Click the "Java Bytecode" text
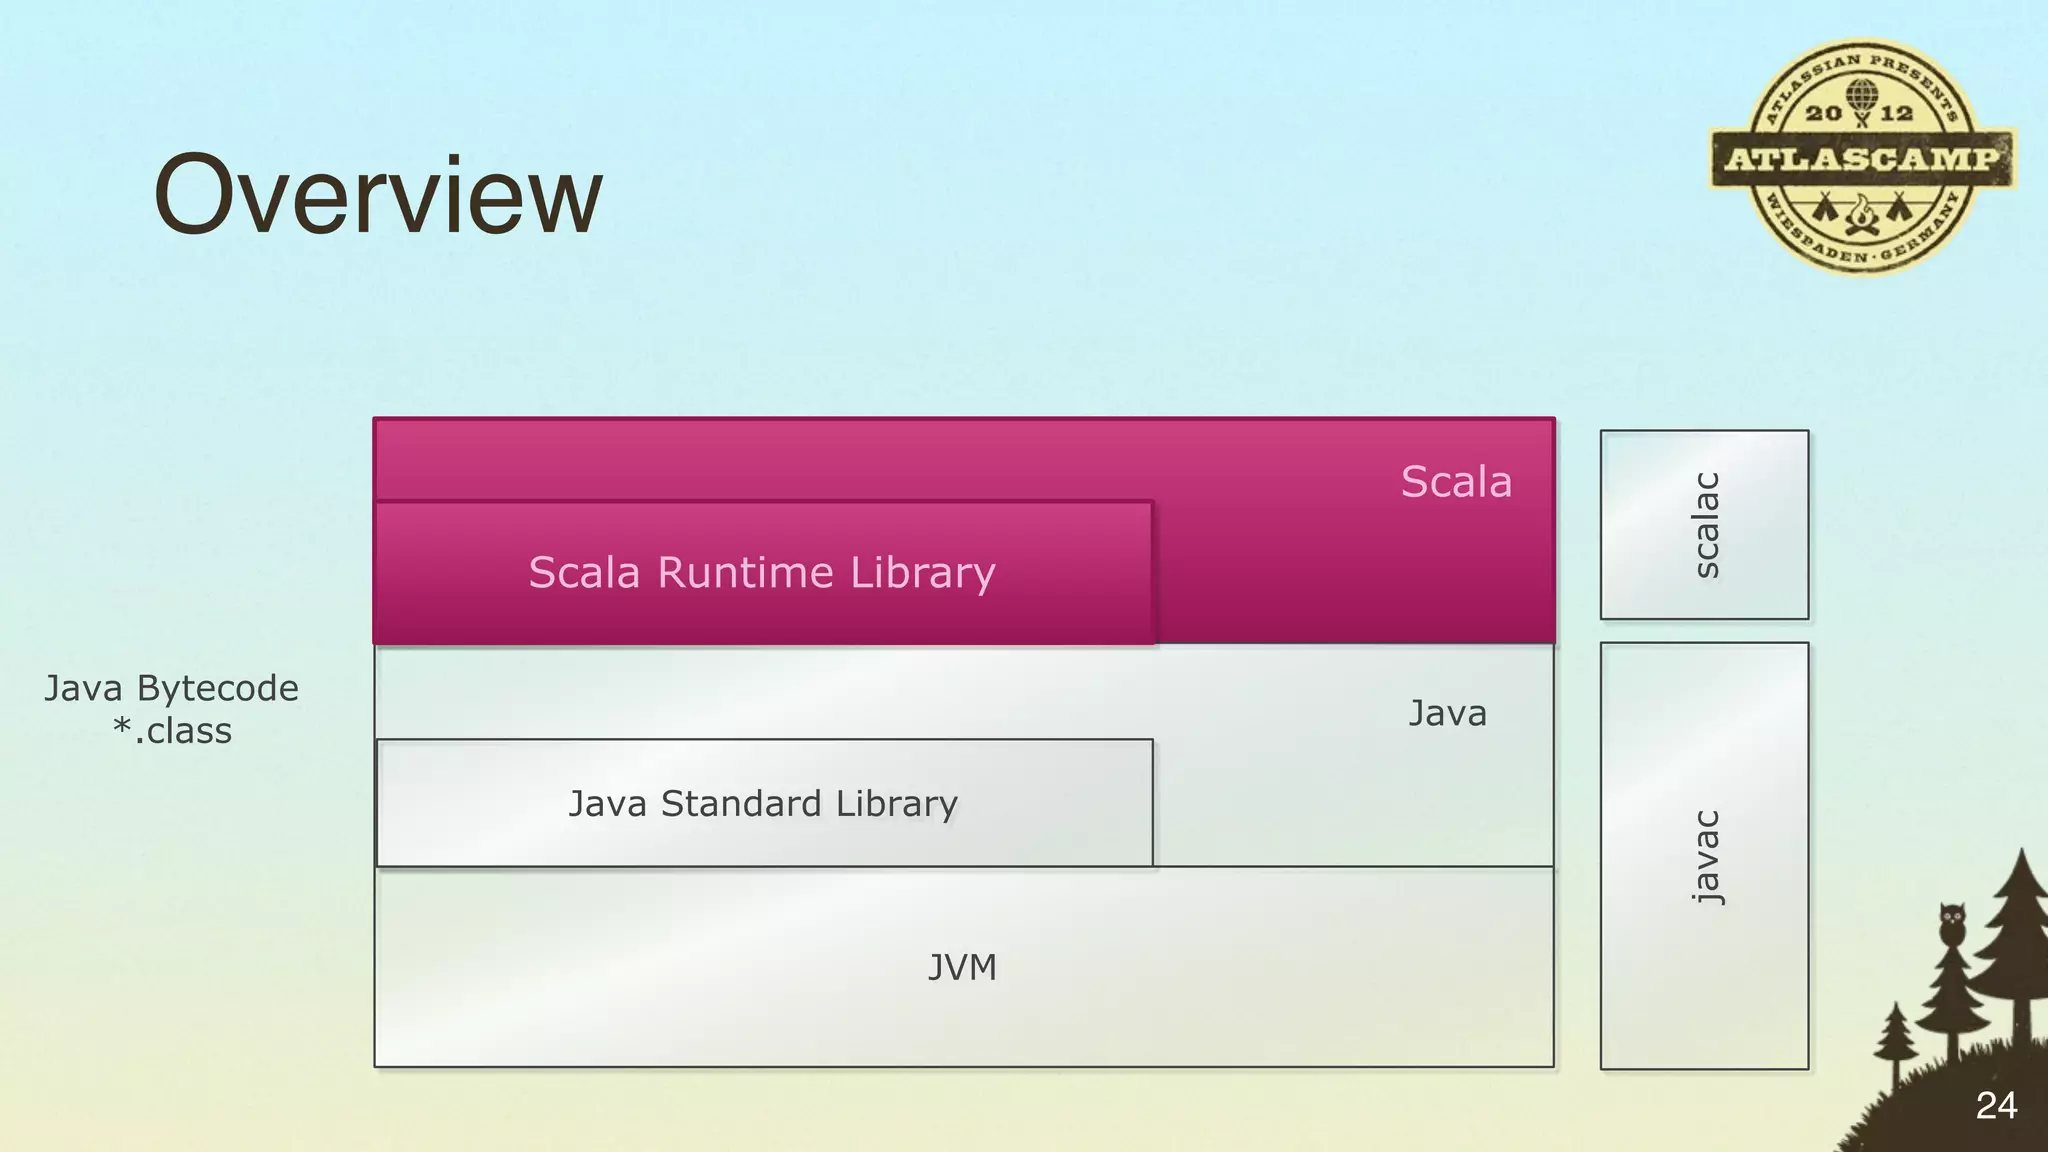The width and height of the screenshot is (2048, 1152). tap(171, 688)
